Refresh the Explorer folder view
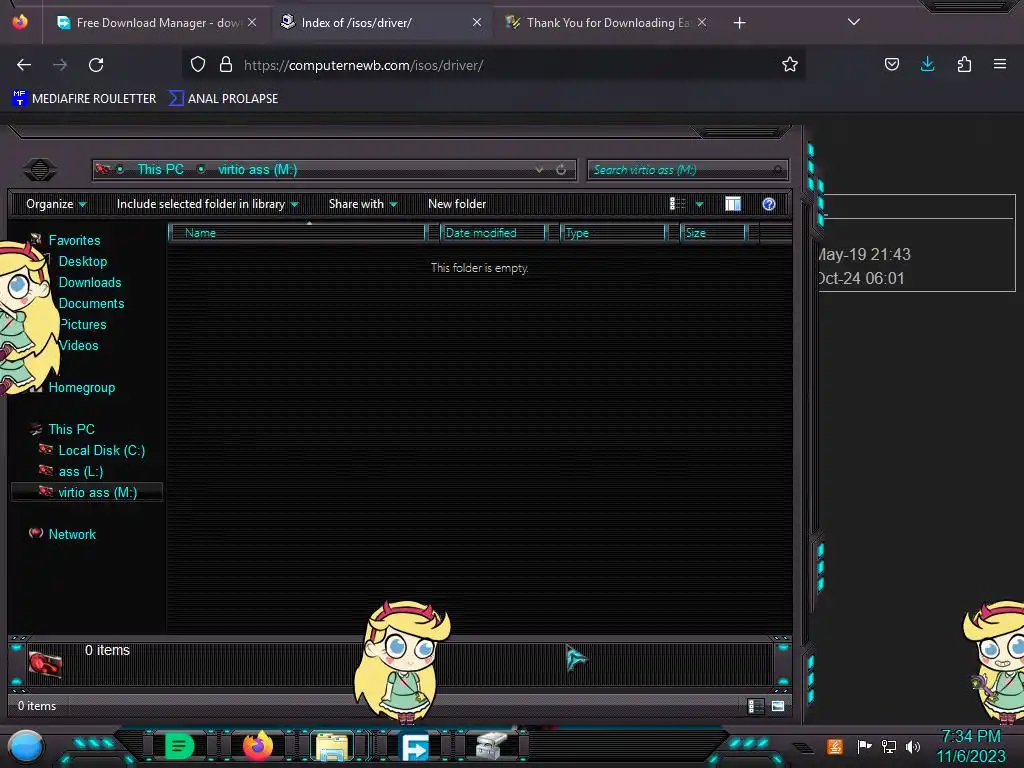The width and height of the screenshot is (1024, 768). click(x=561, y=170)
